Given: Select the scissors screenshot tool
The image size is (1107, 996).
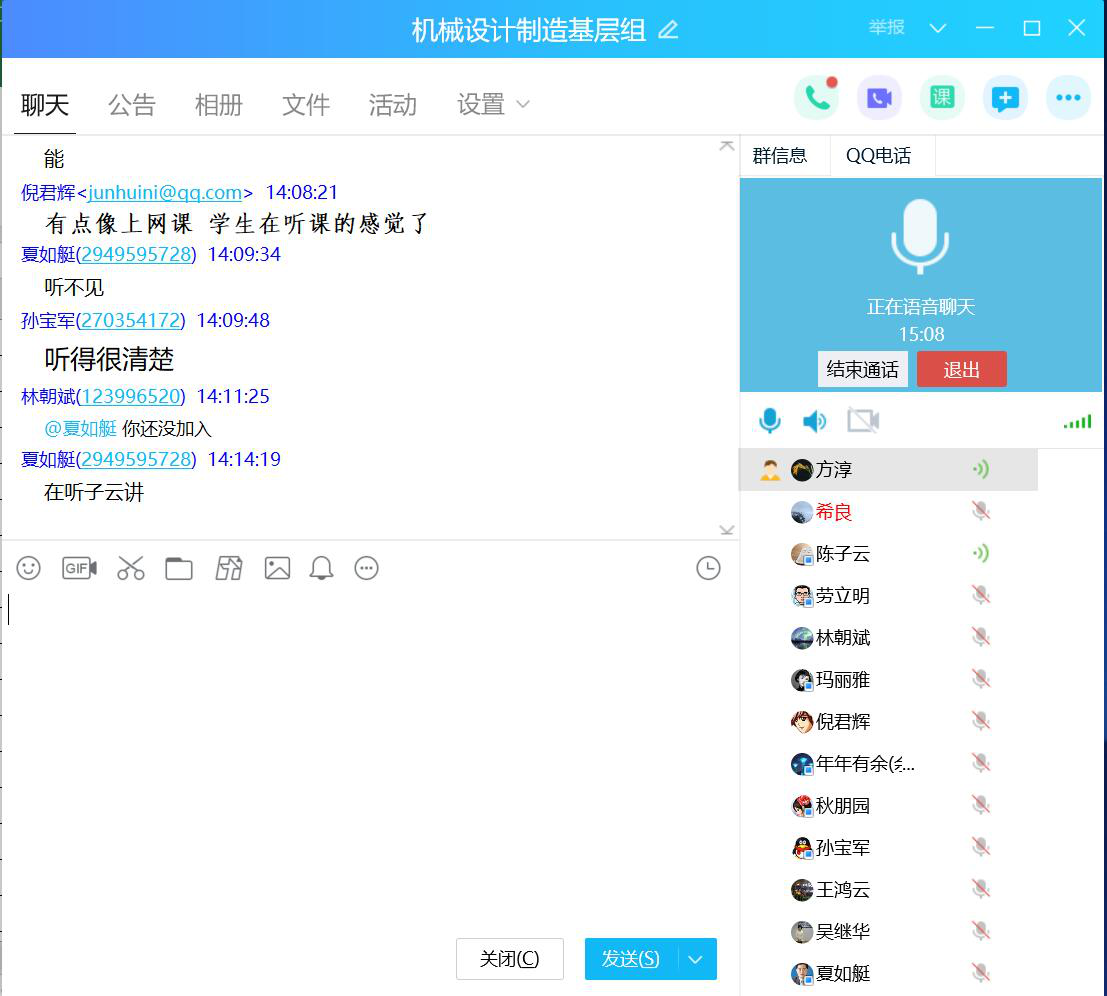Looking at the screenshot, I should pyautogui.click(x=131, y=569).
